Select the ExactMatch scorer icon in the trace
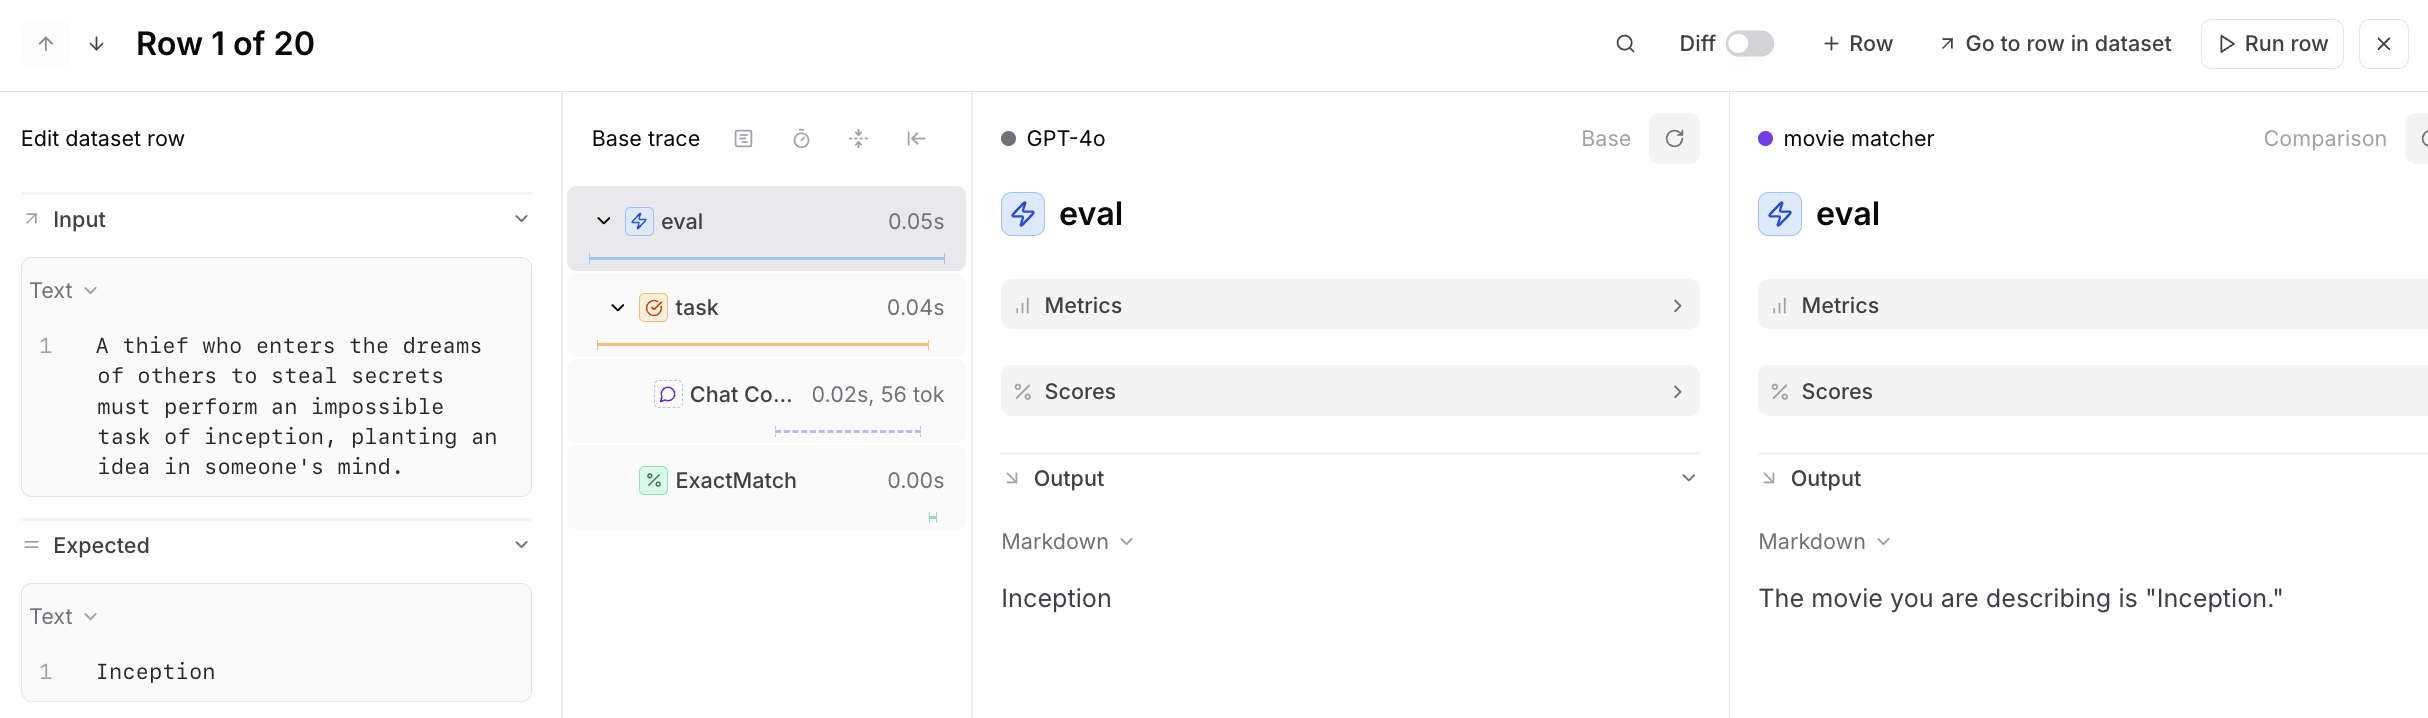 [653, 480]
